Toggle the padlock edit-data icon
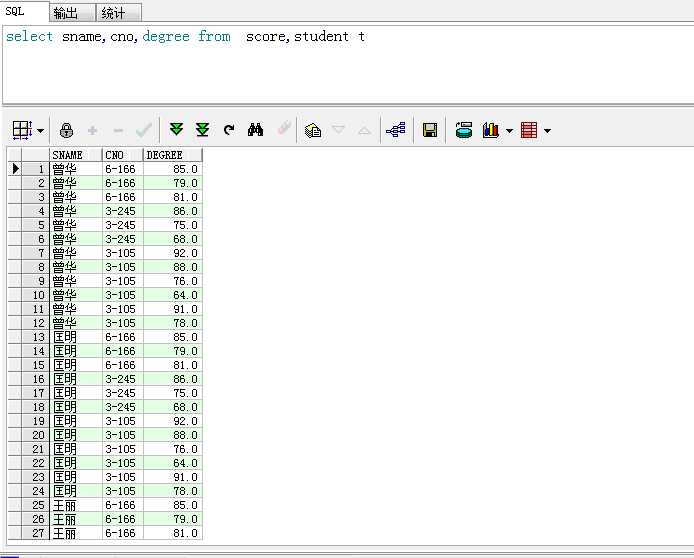Screen dimensions: 694x558 [66, 131]
